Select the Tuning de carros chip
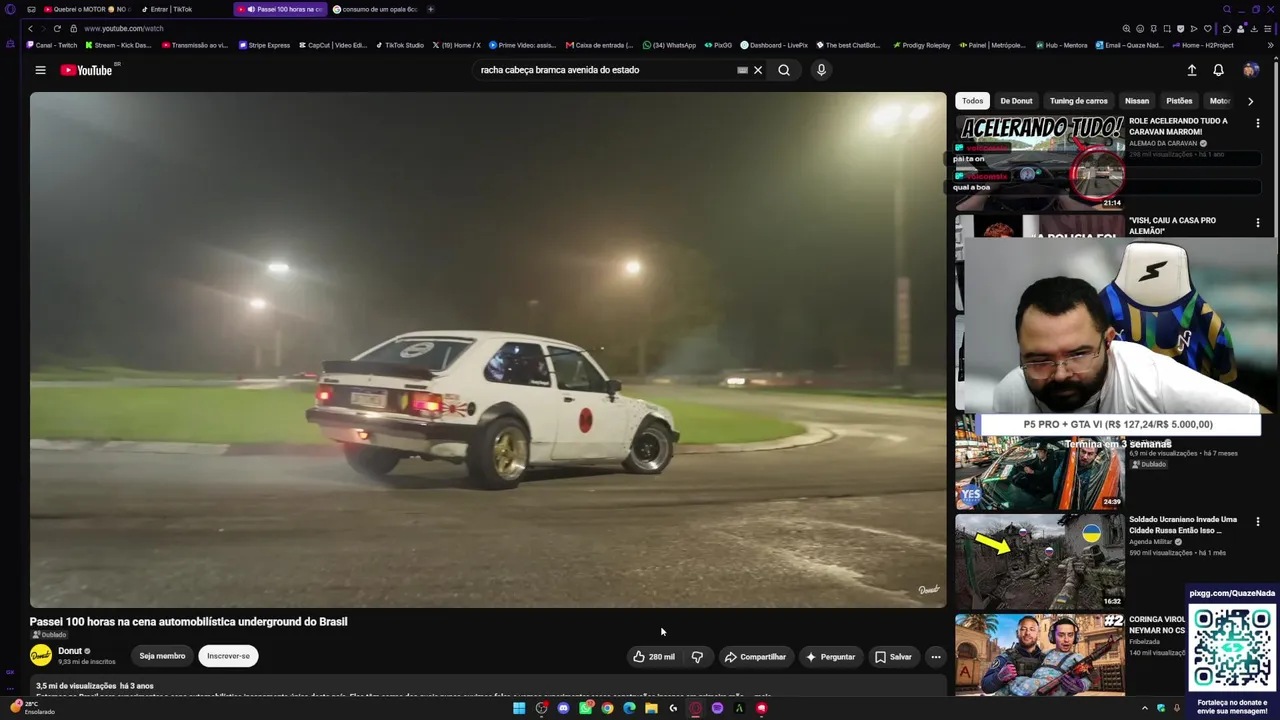This screenshot has width=1280, height=720. click(1079, 101)
